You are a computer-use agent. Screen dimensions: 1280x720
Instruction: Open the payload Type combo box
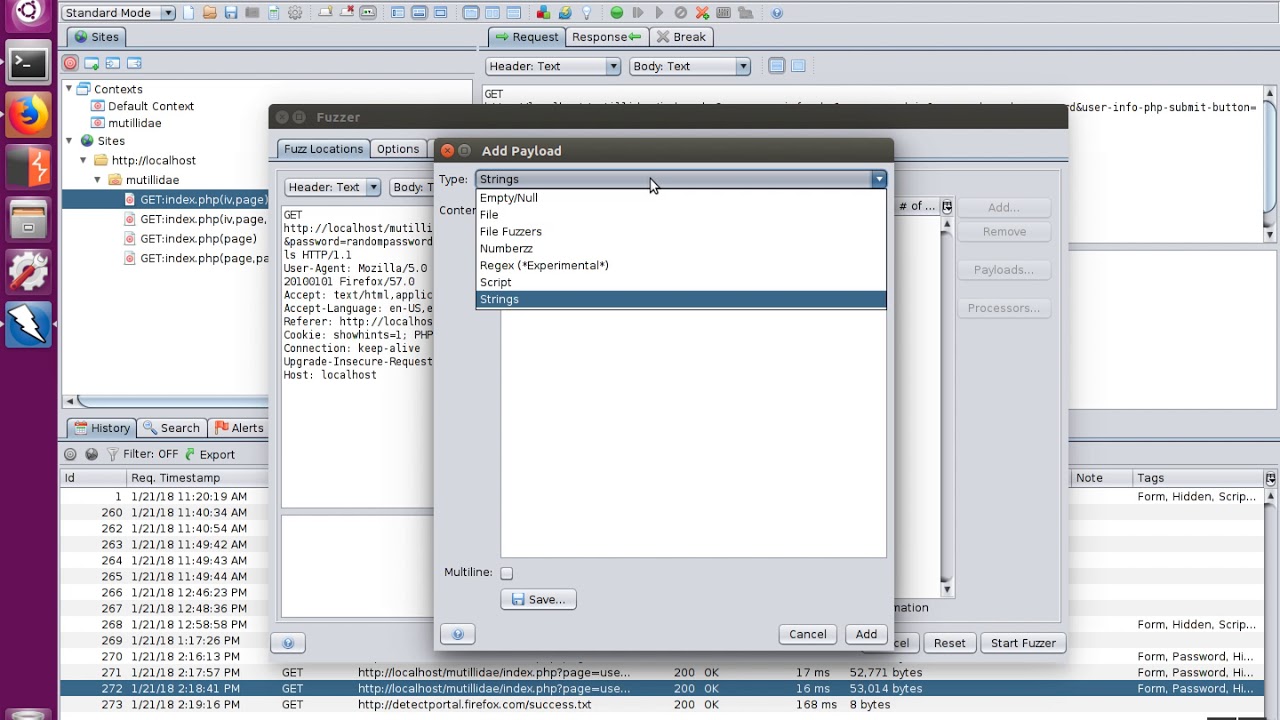click(681, 179)
